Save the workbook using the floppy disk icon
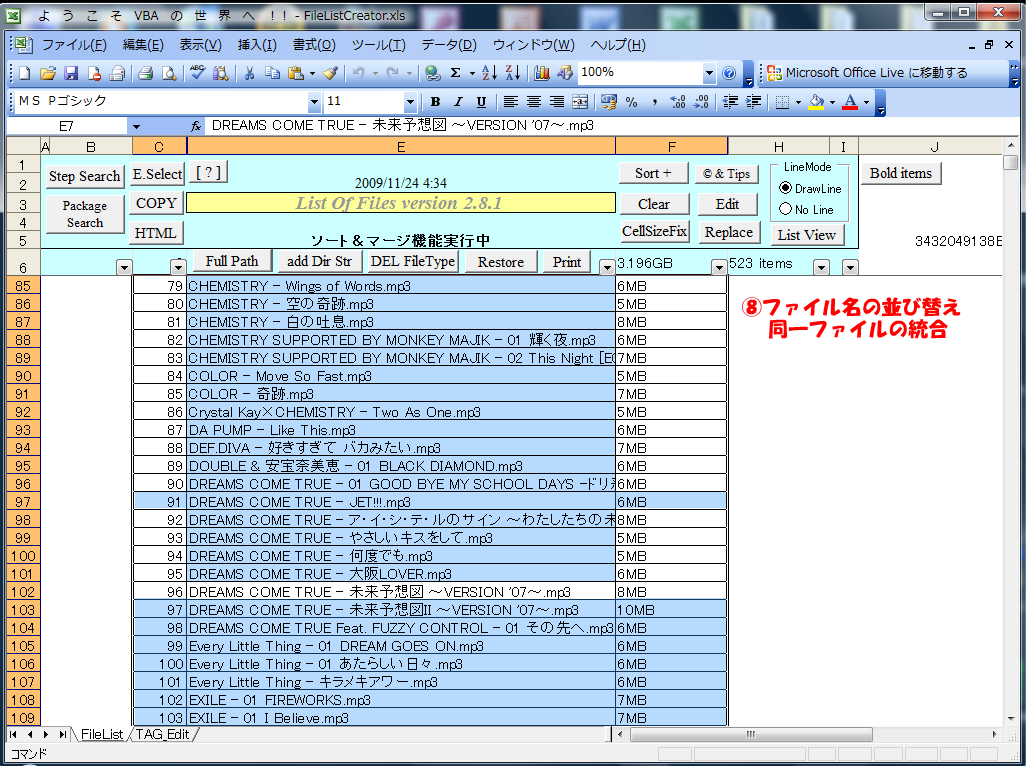 coord(71,73)
